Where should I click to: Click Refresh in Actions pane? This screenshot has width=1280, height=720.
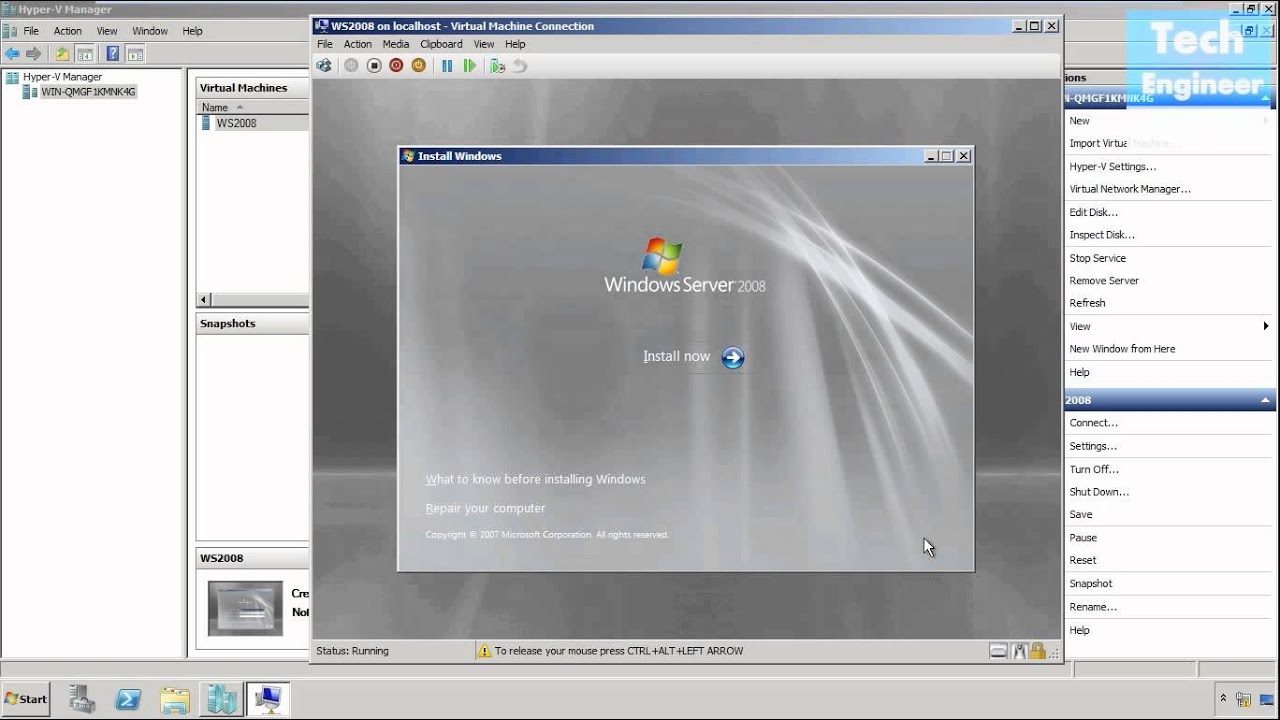1087,303
